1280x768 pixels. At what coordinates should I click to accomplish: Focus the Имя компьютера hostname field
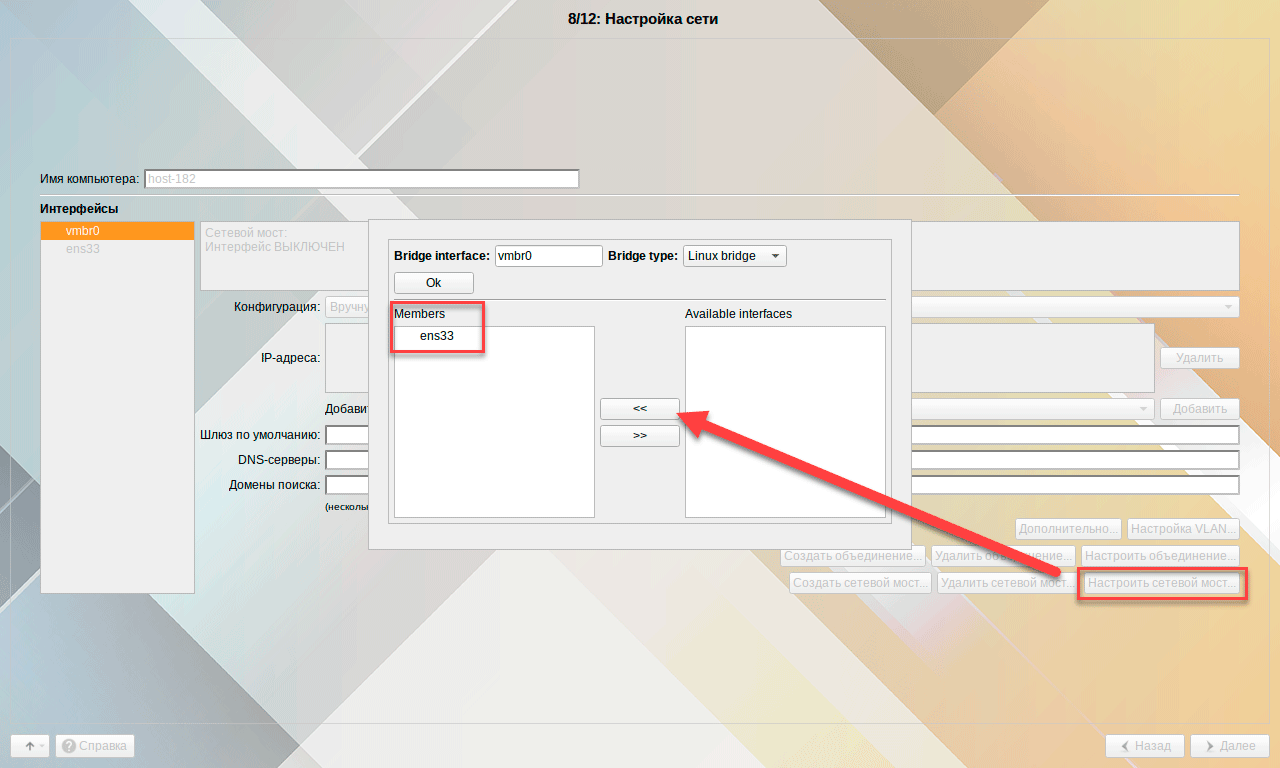point(362,179)
